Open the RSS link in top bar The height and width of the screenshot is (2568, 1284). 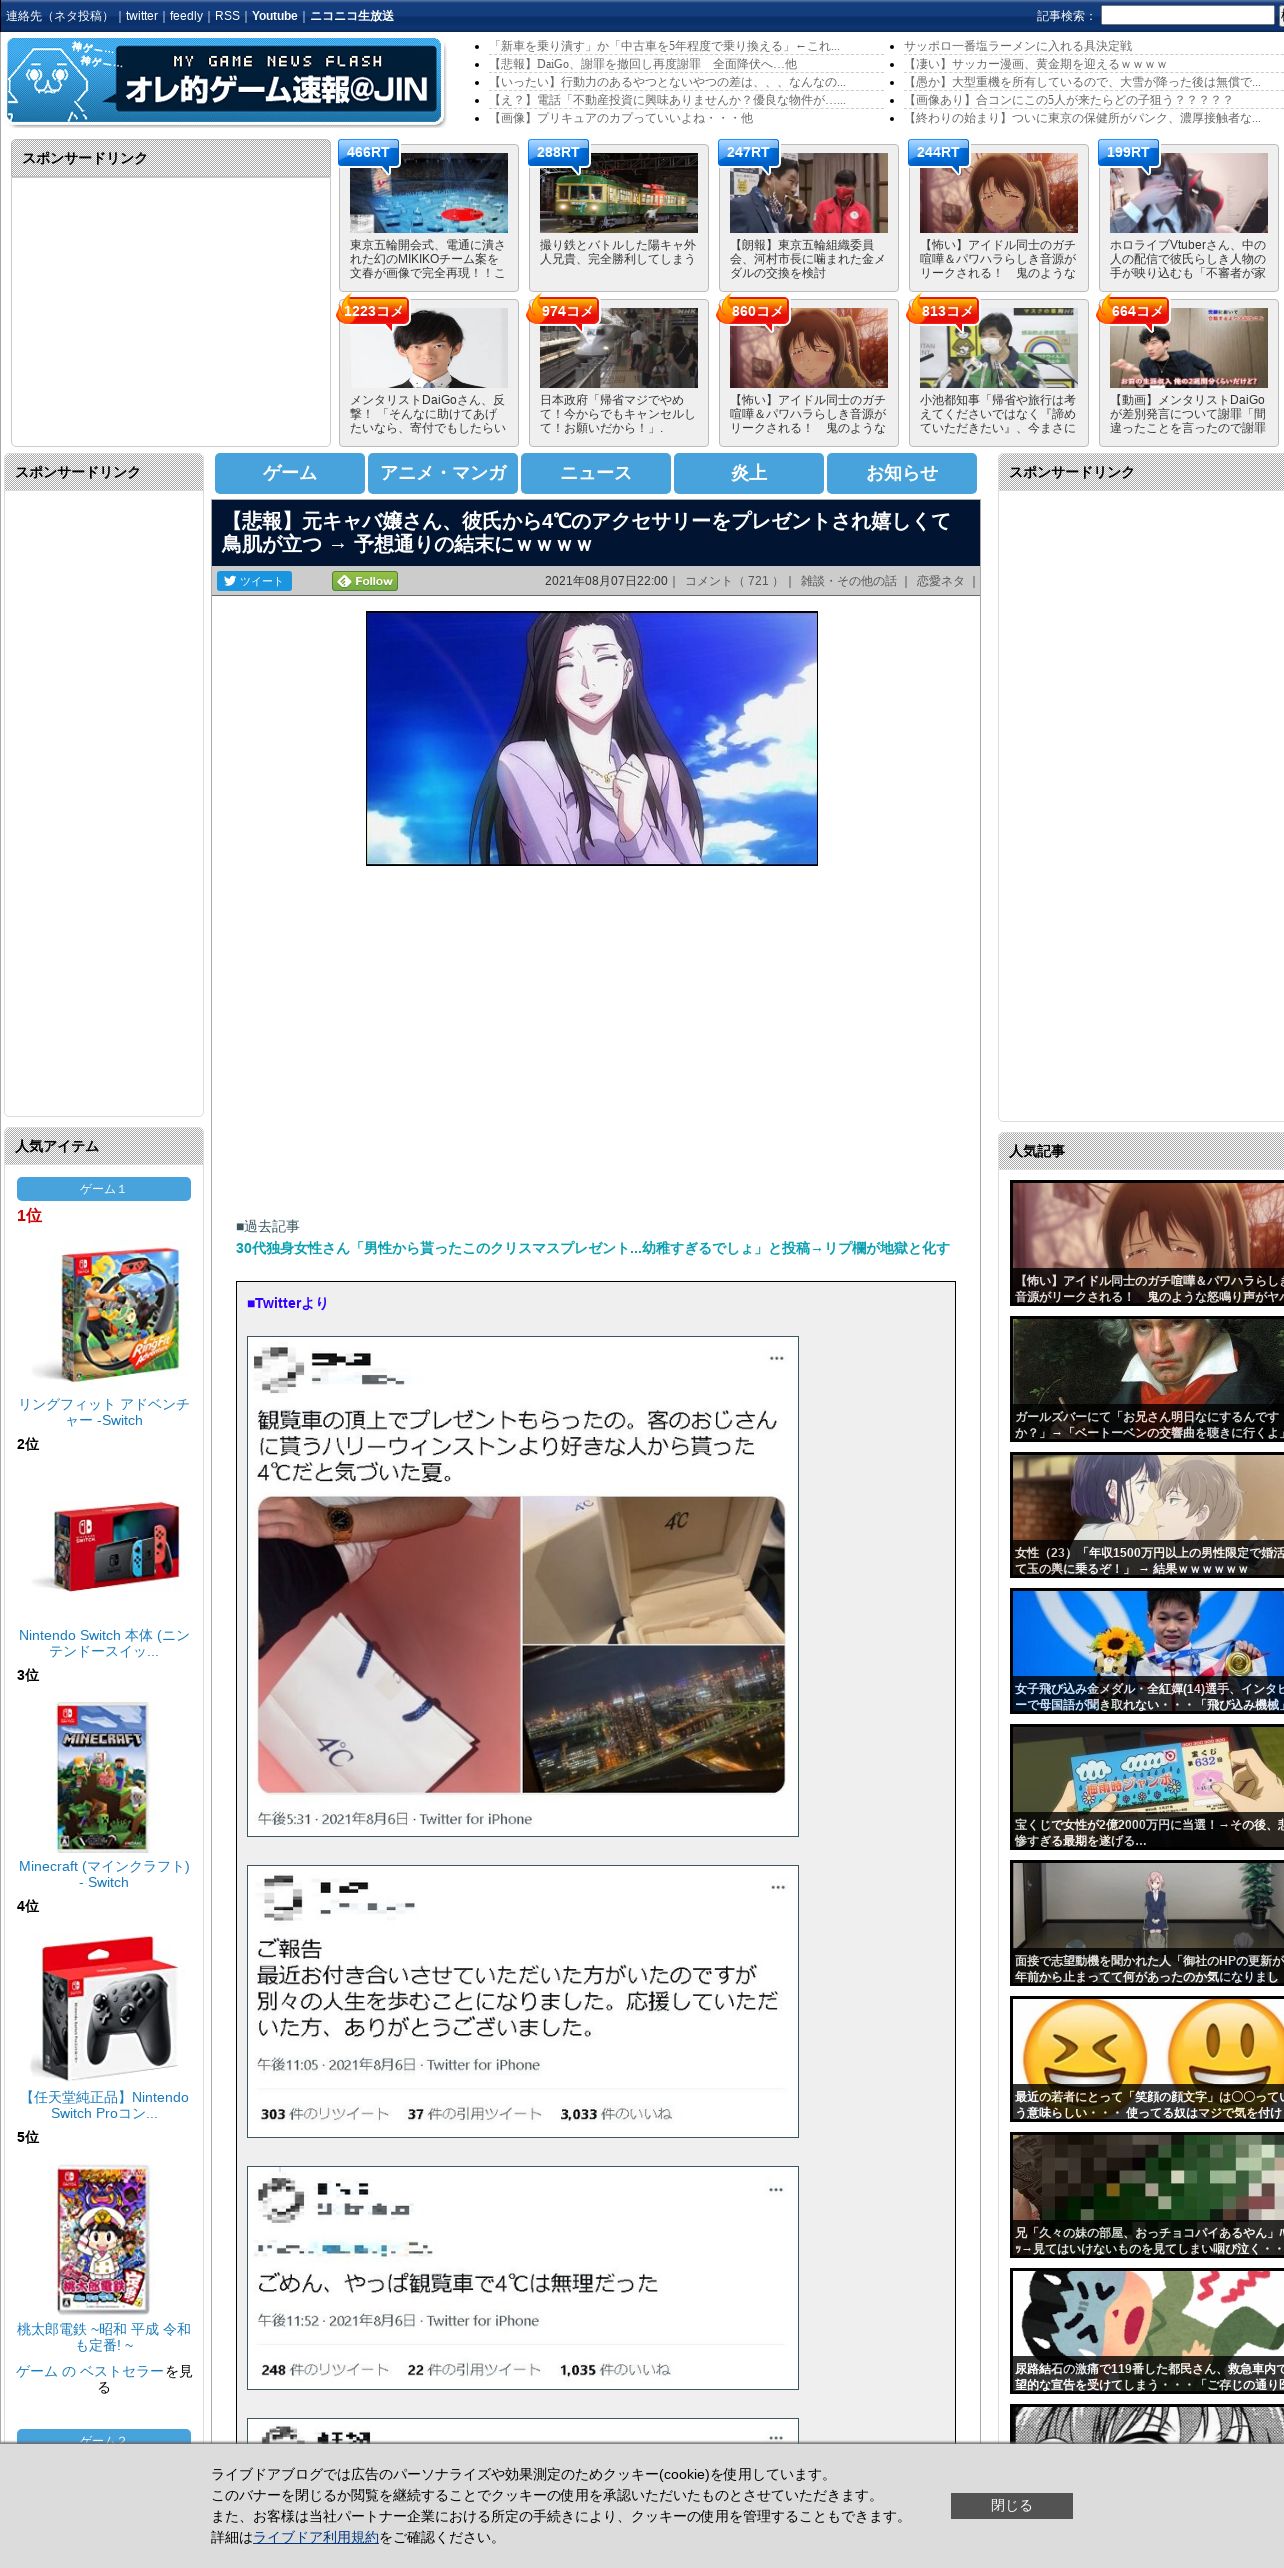(227, 16)
